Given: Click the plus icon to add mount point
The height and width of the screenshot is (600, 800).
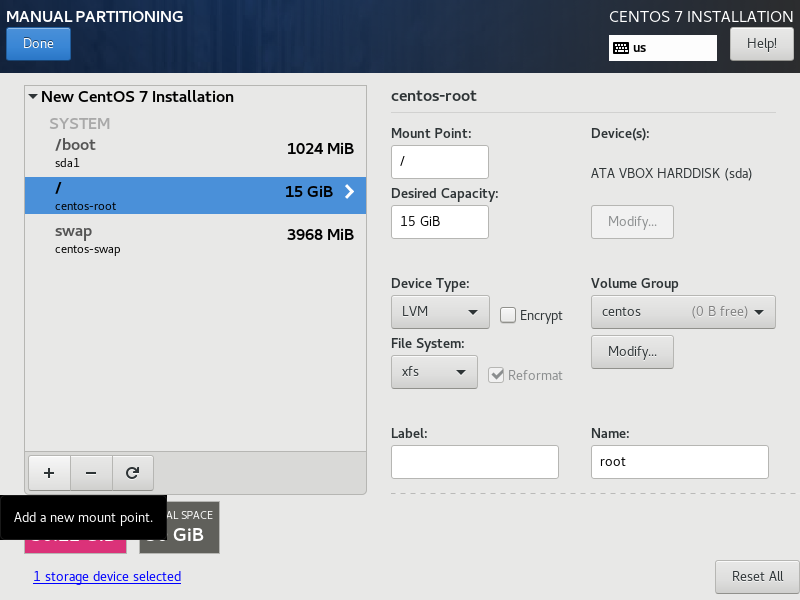Looking at the screenshot, I should [49, 473].
